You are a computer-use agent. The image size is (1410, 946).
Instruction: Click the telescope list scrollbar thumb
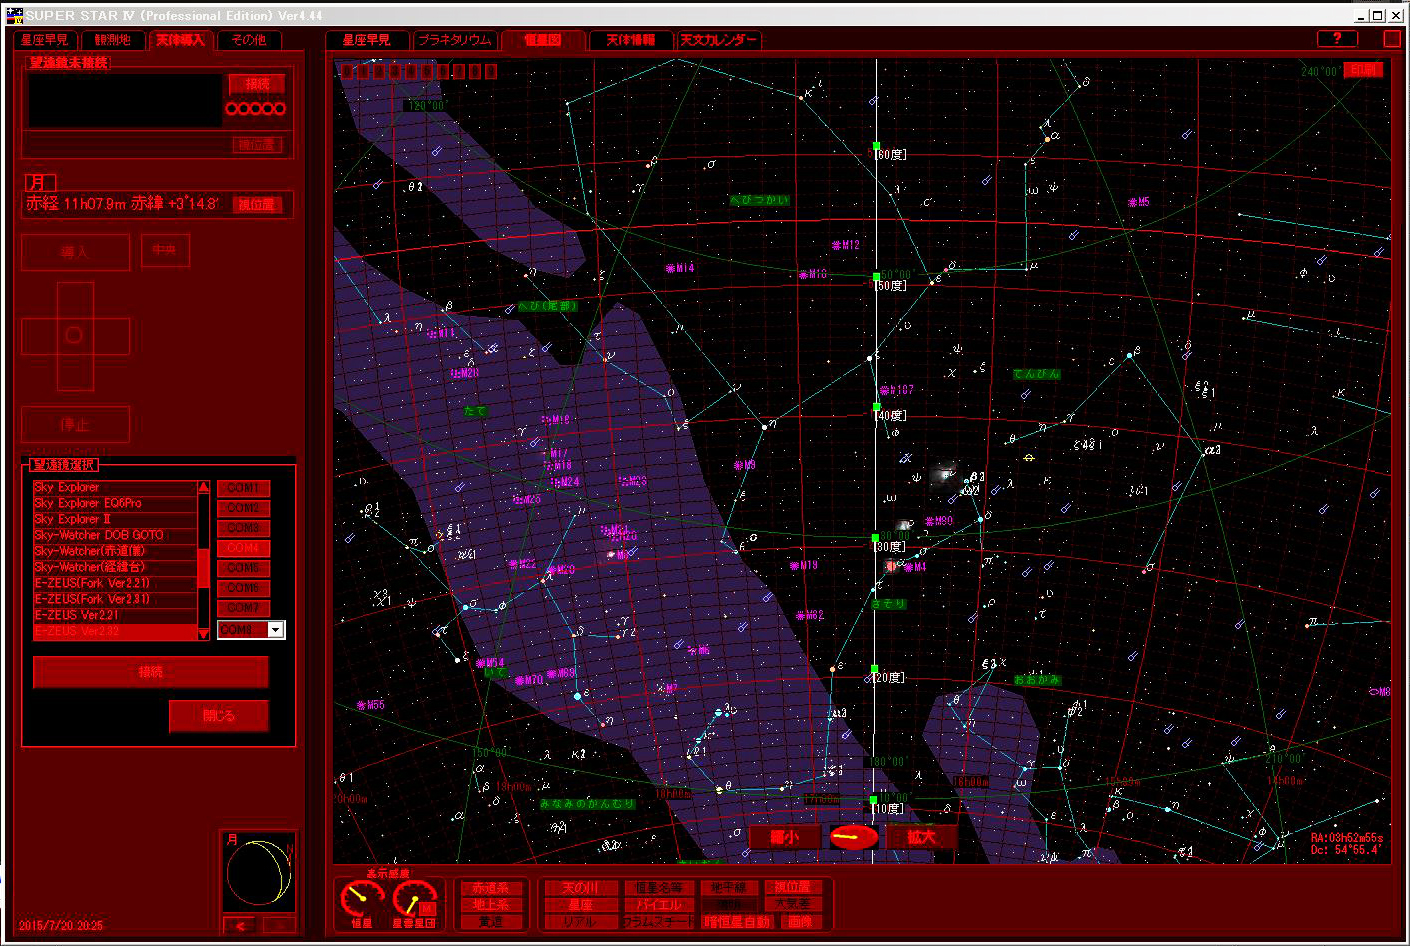point(204,567)
